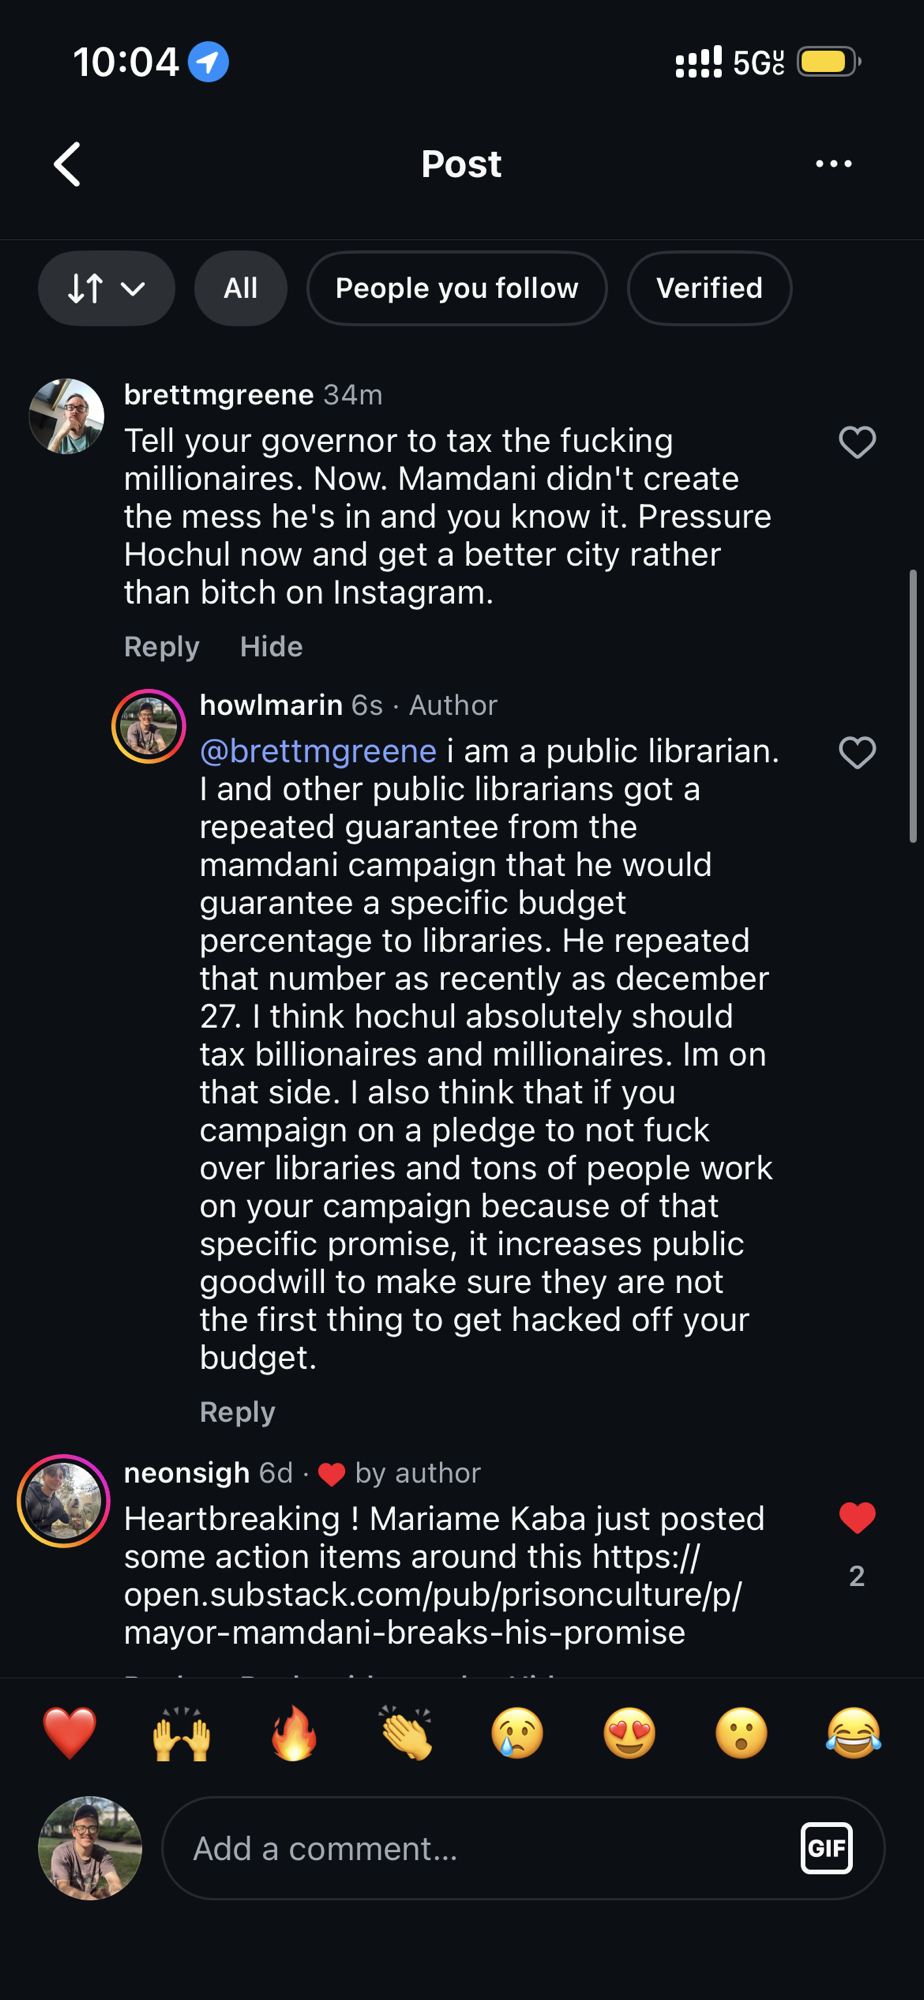Filter comments by Verified accounts
Image resolution: width=924 pixels, height=2000 pixels.
click(709, 289)
